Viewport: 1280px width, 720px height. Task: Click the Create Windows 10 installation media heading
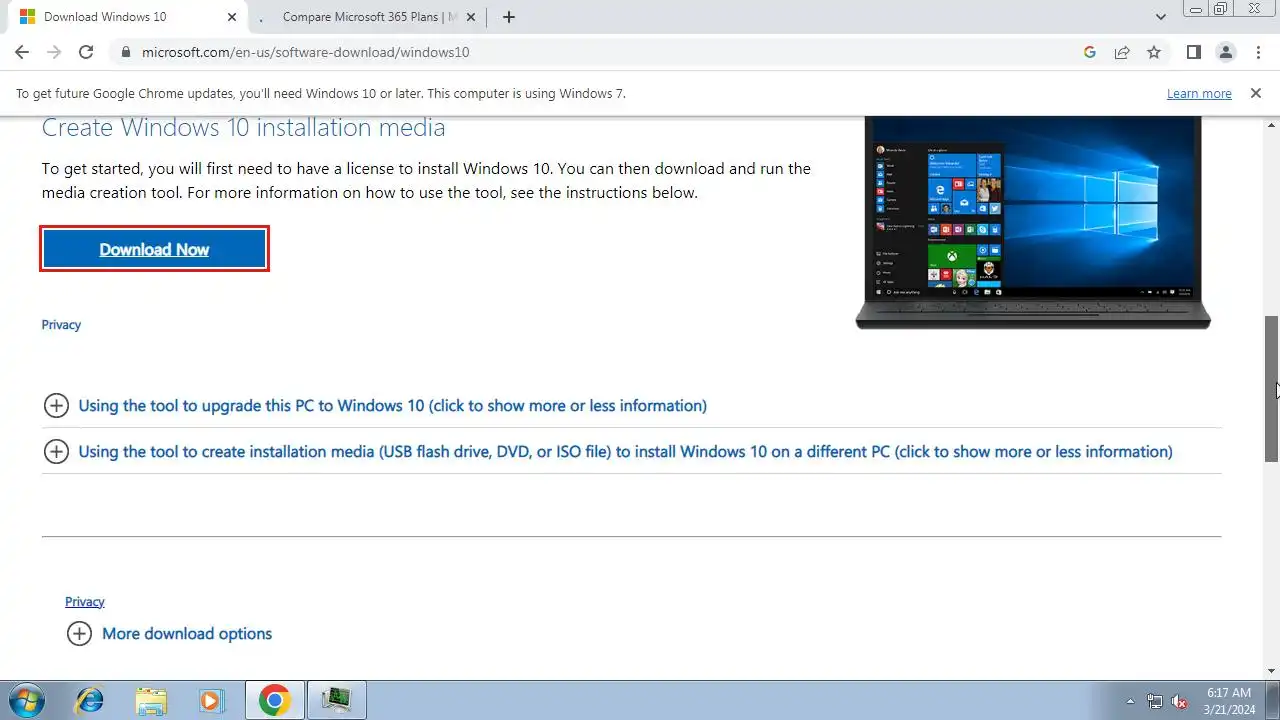(x=243, y=128)
